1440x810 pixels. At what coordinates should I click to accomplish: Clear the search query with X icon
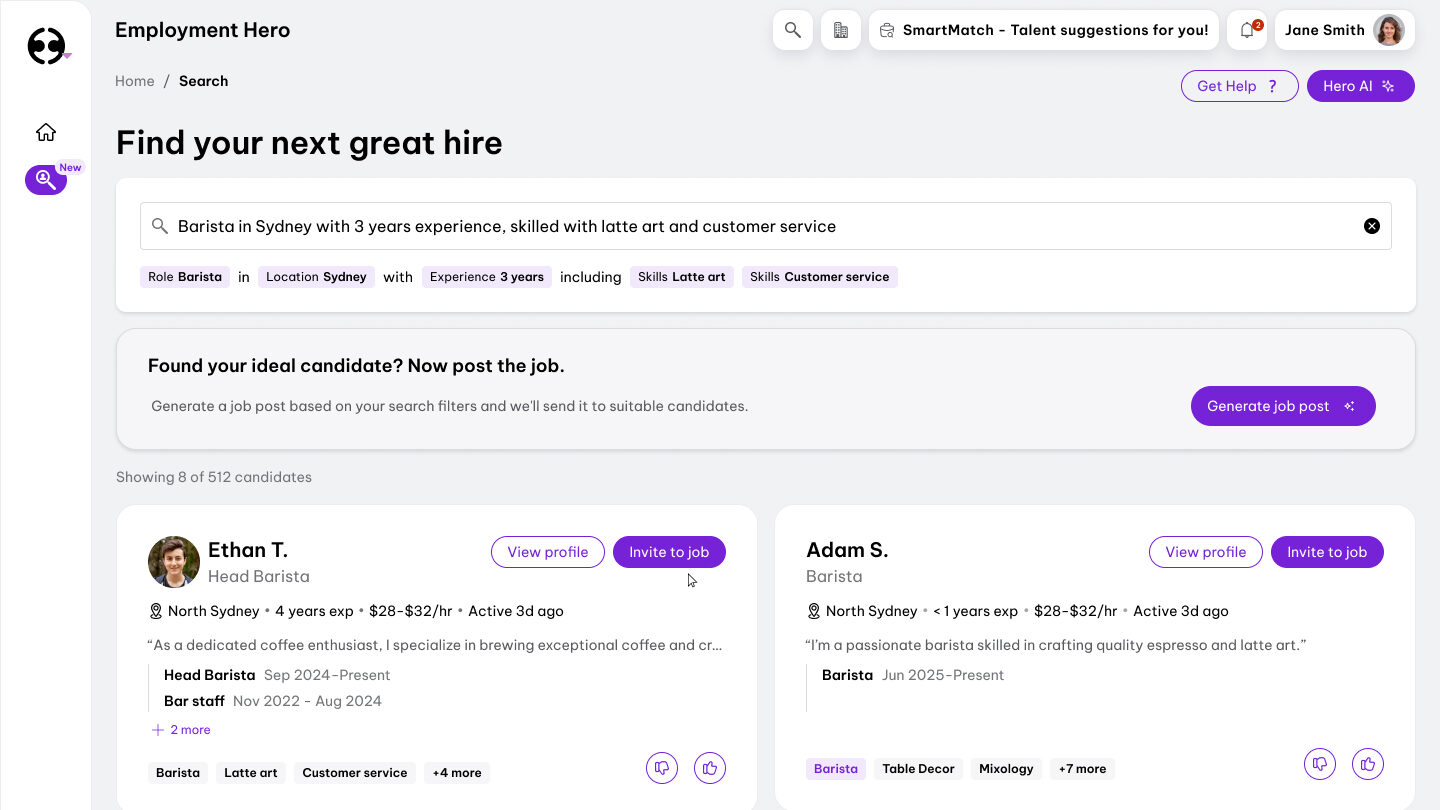[1372, 226]
